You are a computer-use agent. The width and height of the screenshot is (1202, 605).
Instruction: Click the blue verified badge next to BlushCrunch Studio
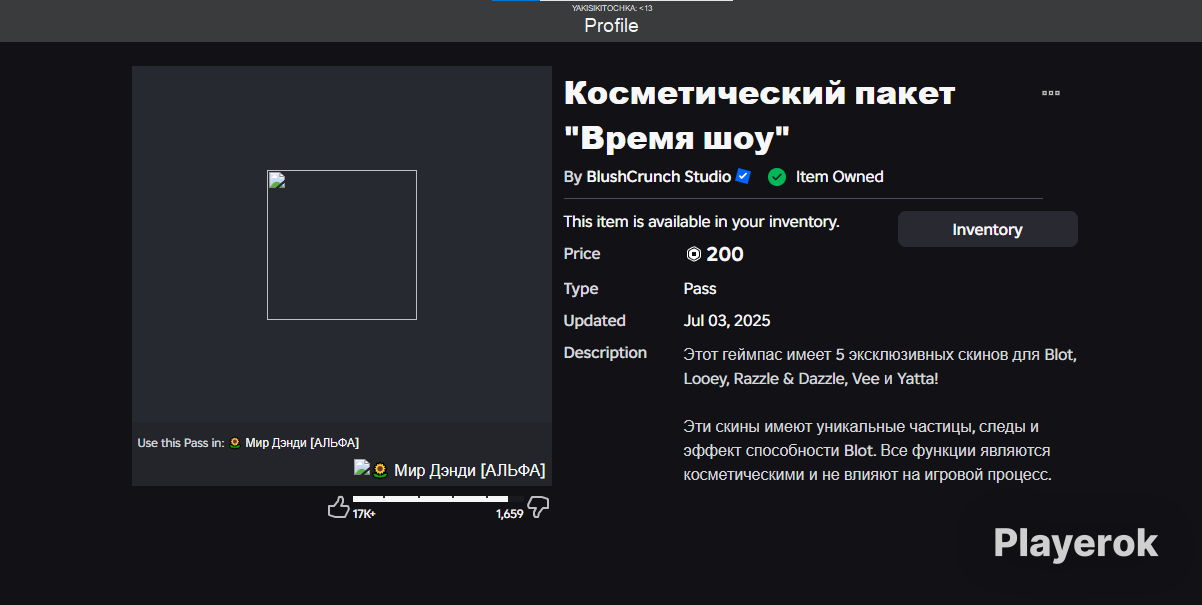point(743,176)
